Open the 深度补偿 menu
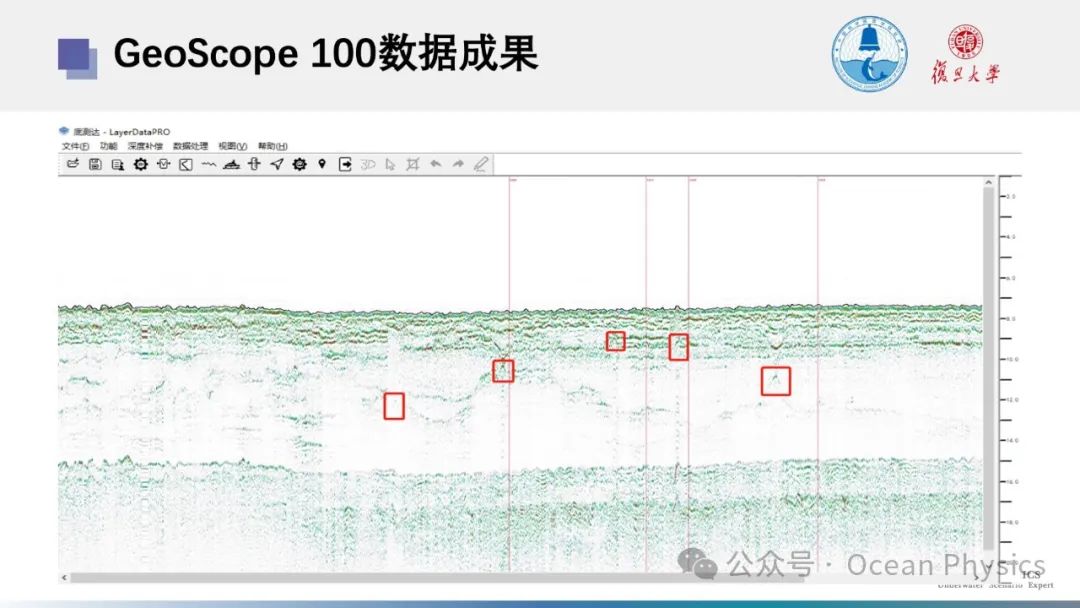This screenshot has width=1080, height=608. click(144, 146)
